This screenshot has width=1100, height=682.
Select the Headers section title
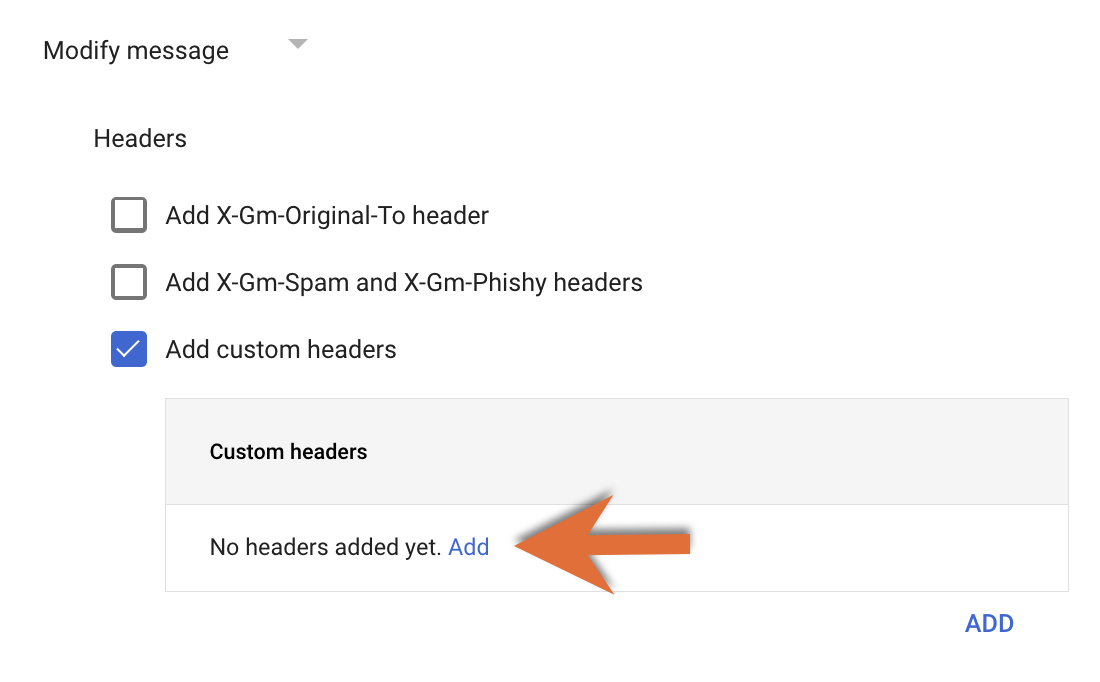140,138
